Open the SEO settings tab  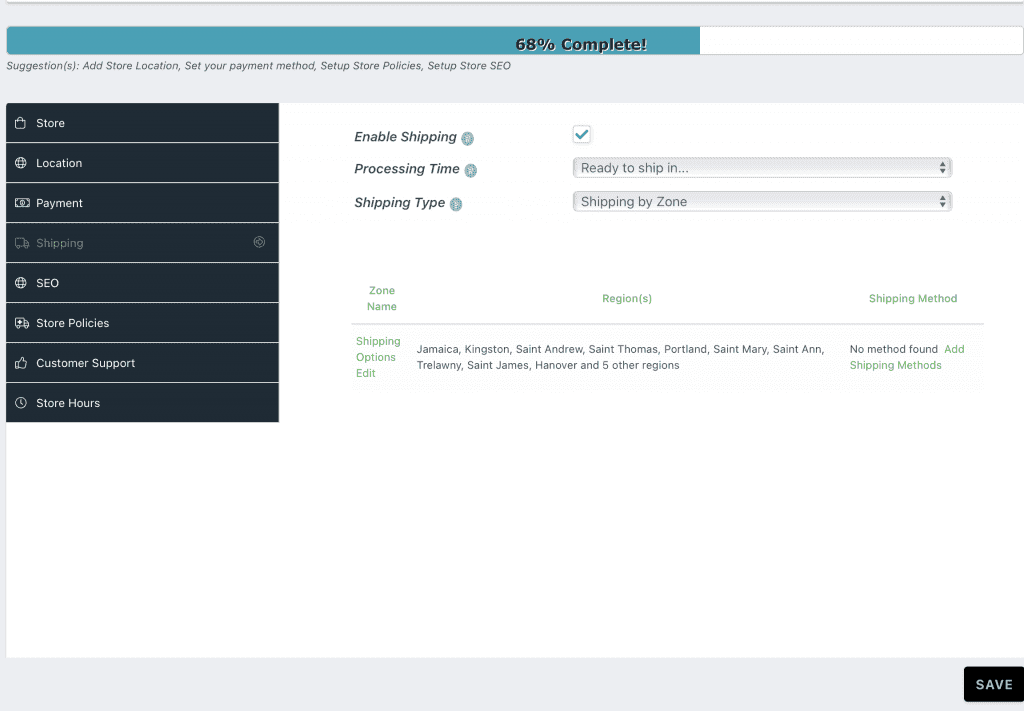(x=142, y=283)
